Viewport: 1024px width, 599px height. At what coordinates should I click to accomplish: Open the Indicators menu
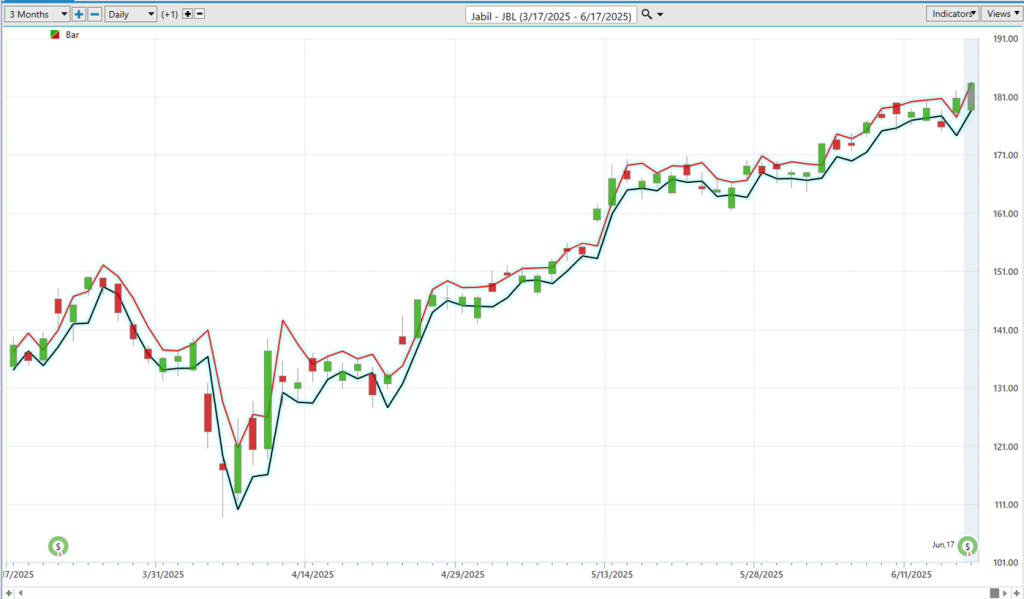pyautogui.click(x=953, y=14)
